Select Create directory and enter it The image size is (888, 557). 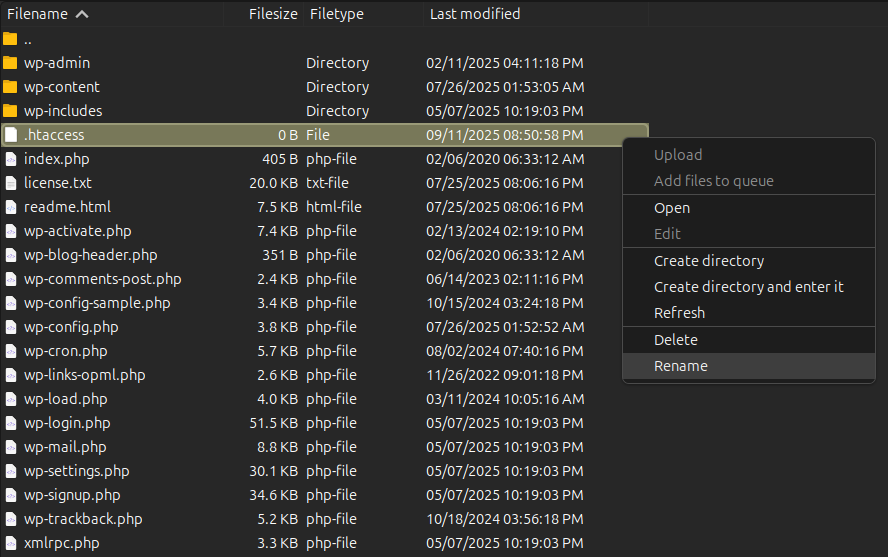click(x=749, y=287)
